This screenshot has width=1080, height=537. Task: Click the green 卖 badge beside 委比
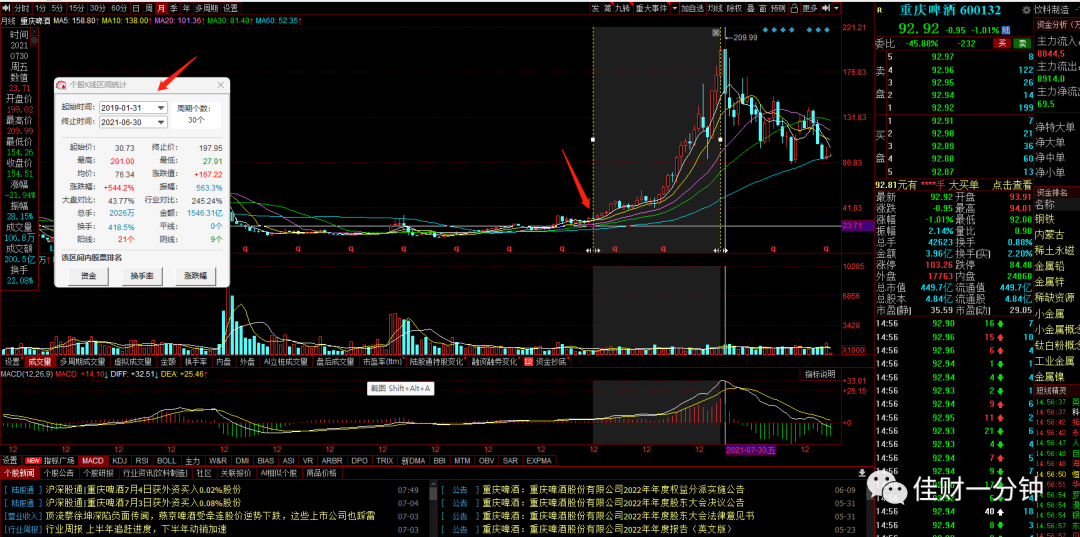point(1021,43)
